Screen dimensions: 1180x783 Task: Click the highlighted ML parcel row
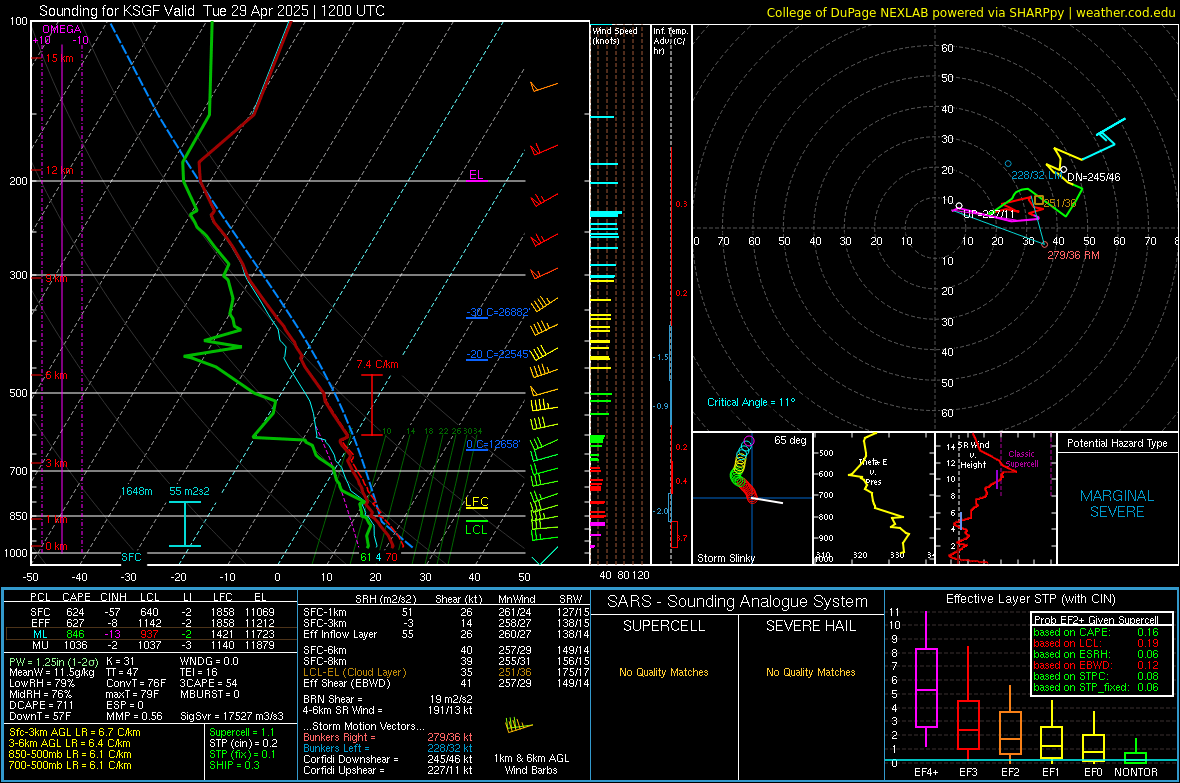(151, 634)
